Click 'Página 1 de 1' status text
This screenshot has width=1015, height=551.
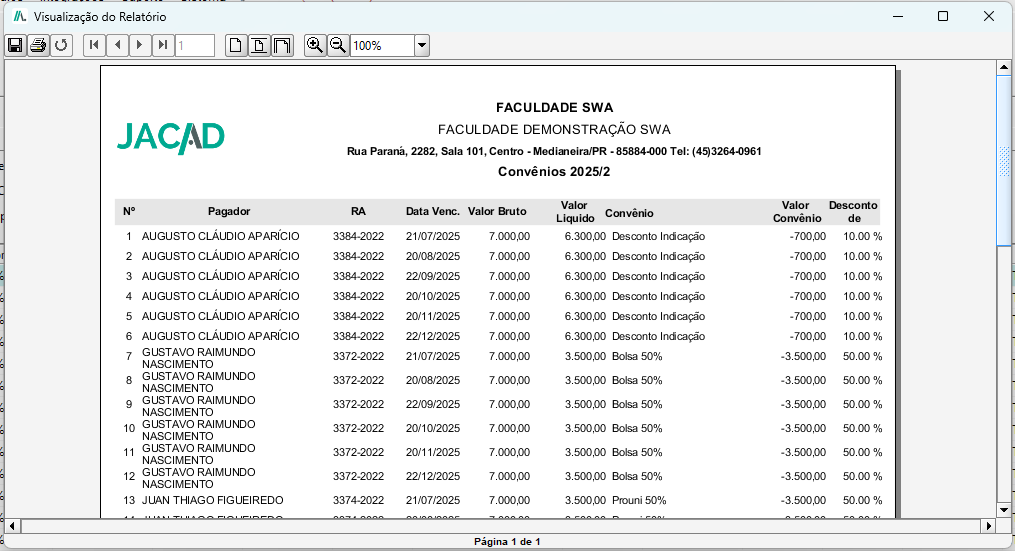[507, 541]
